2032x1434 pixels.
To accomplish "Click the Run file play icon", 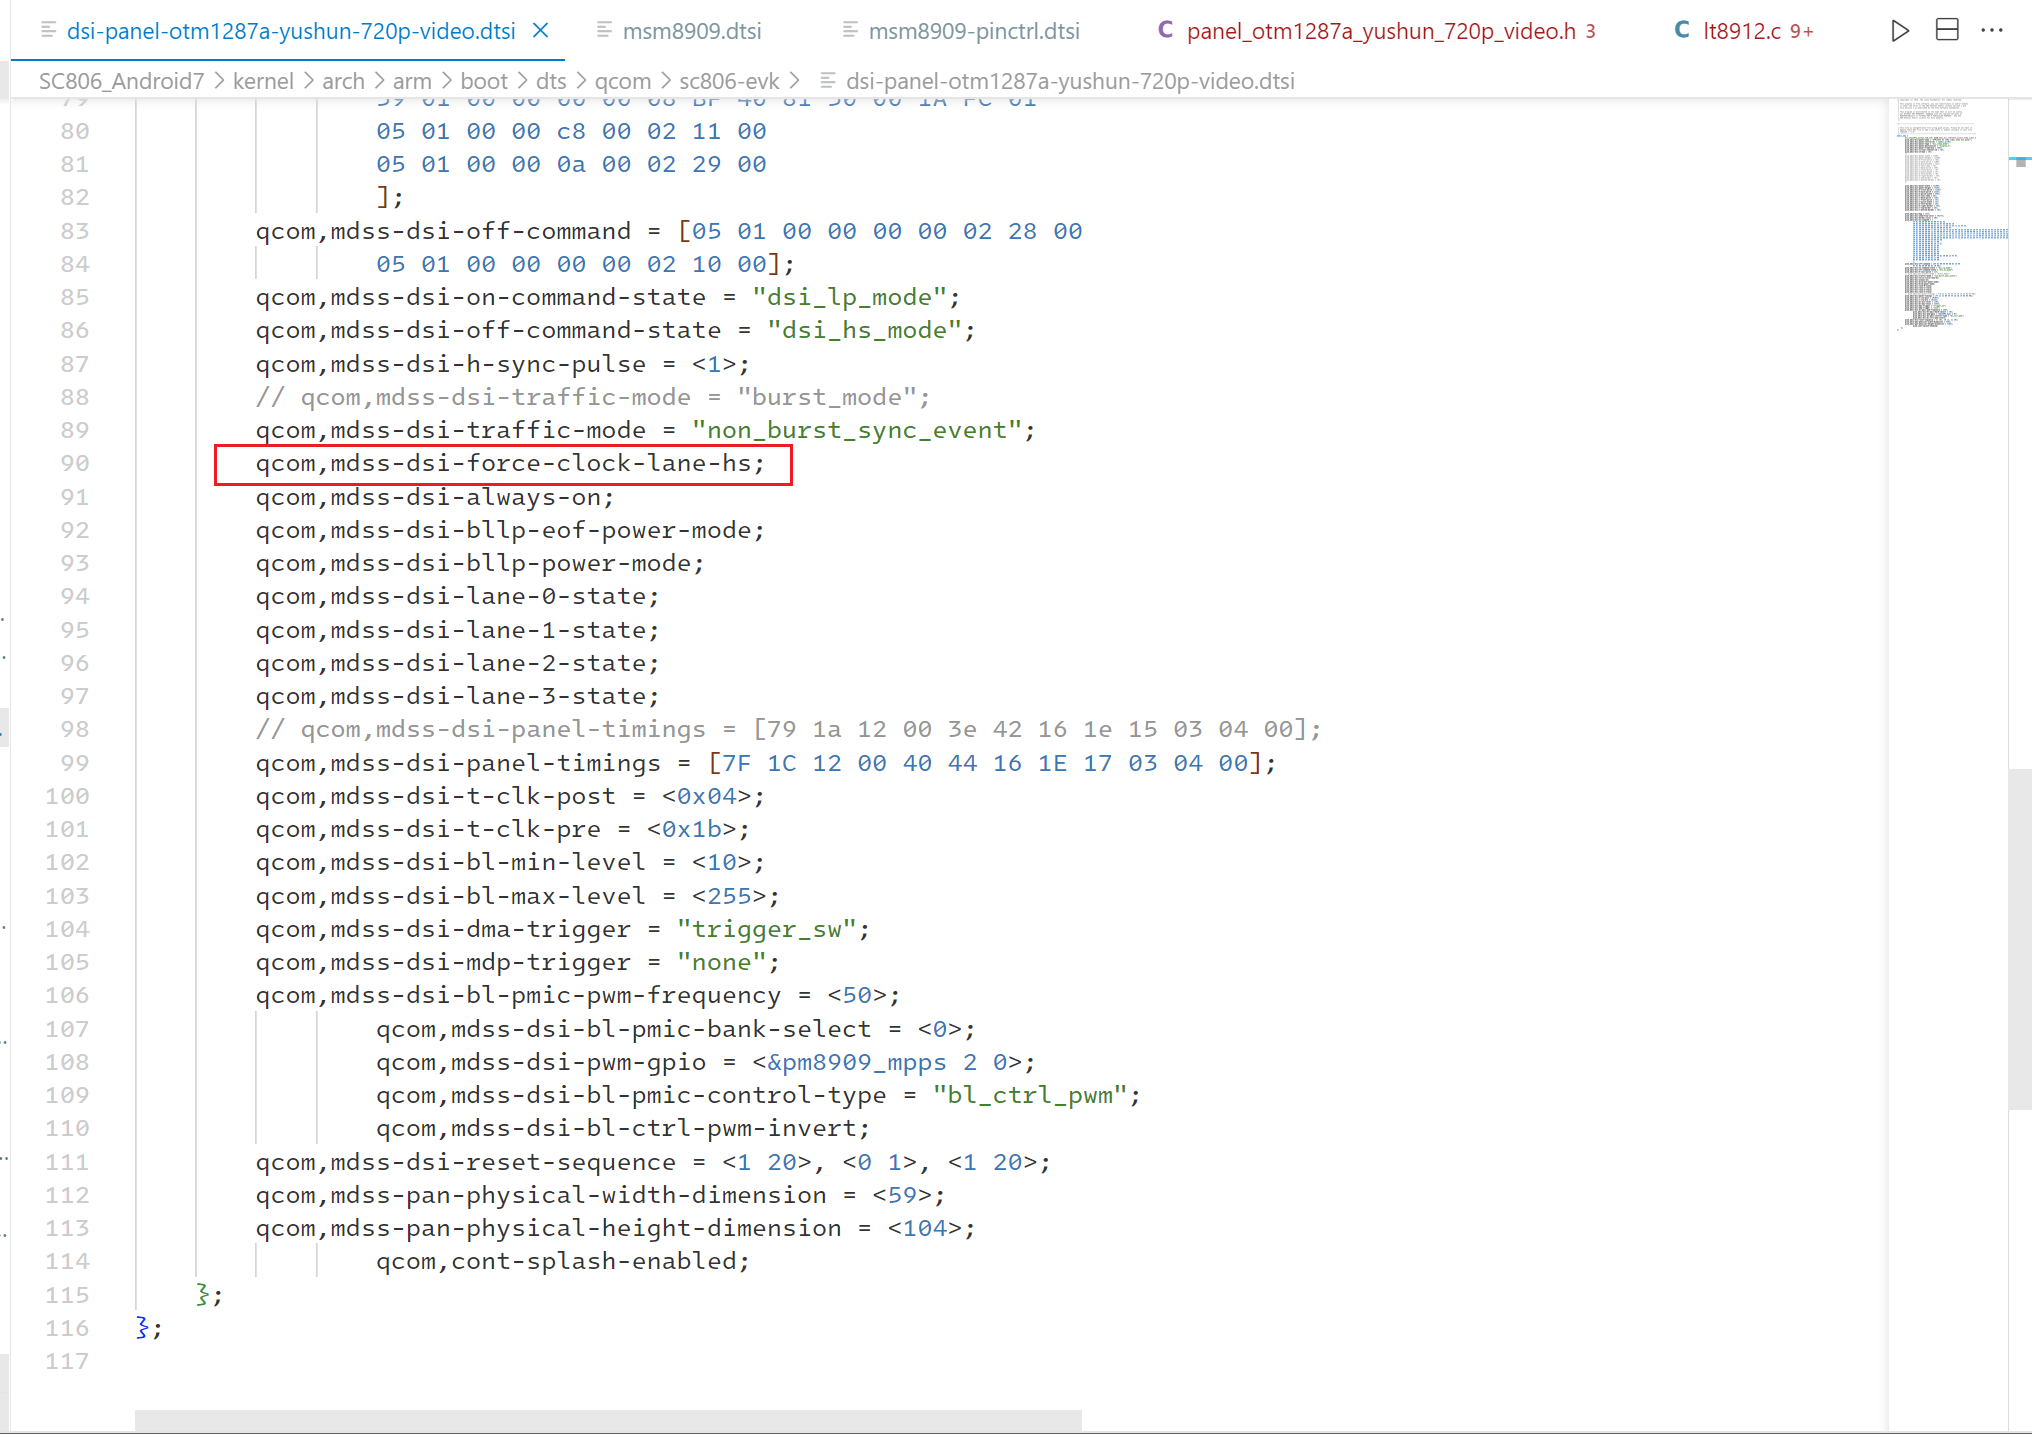I will click(x=1900, y=31).
